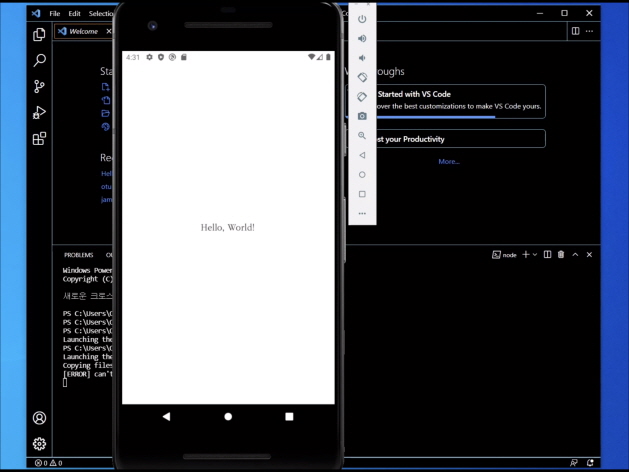Image resolution: width=629 pixels, height=472 pixels.
Task: Open the Source Control view
Action: coord(39,86)
